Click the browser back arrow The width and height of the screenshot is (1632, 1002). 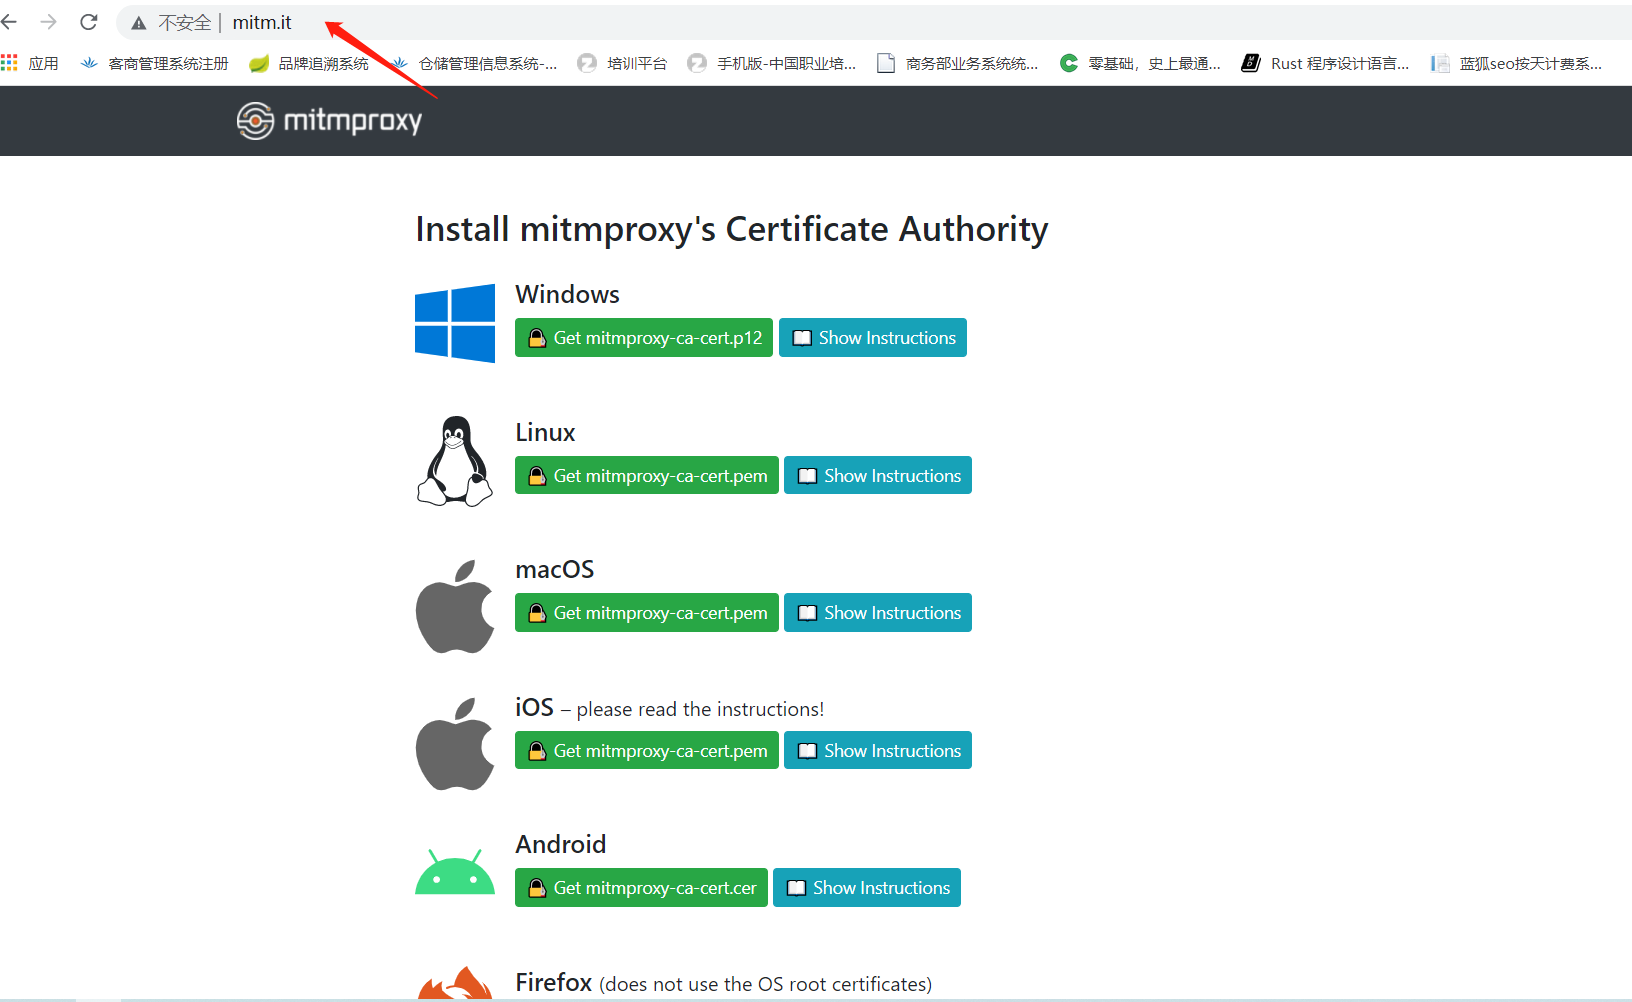[9, 22]
